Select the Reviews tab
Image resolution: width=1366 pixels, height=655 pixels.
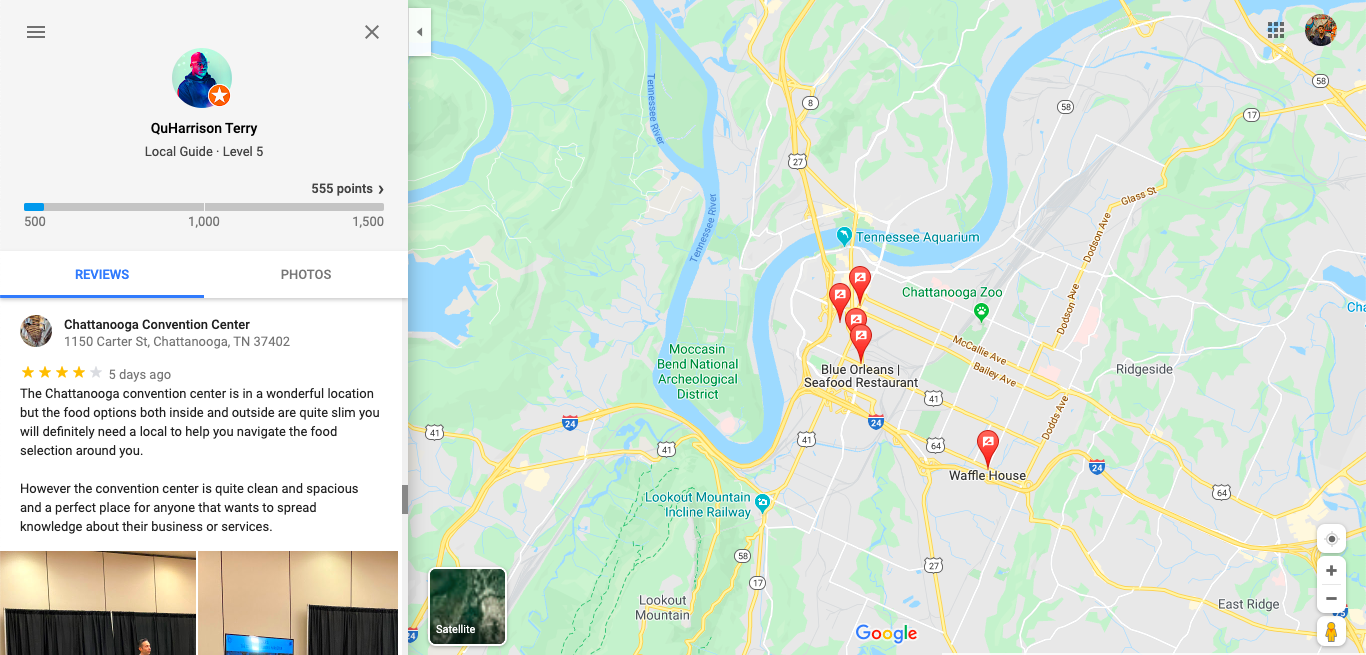102,275
